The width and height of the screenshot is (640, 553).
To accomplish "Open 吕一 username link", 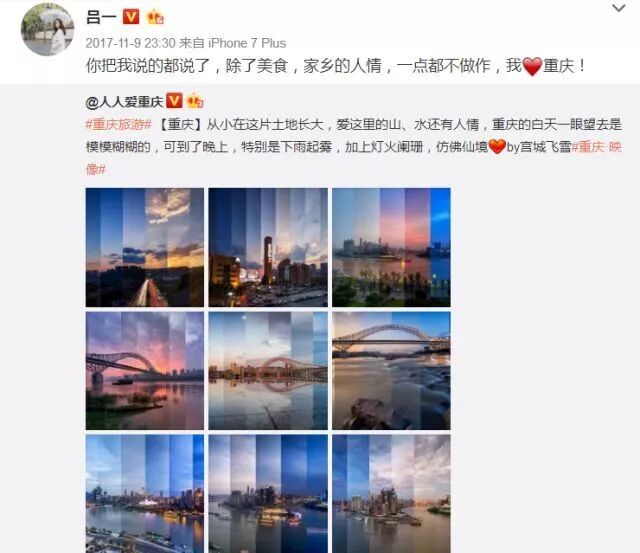I will coord(101,17).
